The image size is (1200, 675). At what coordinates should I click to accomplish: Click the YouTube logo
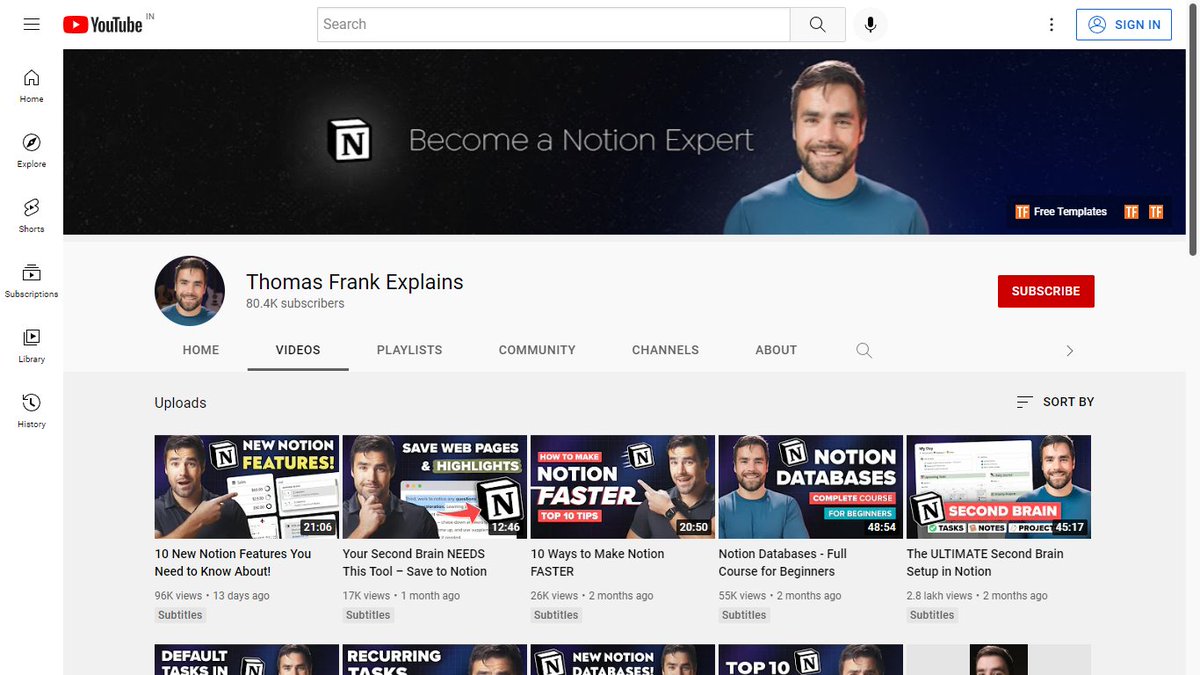pyautogui.click(x=103, y=24)
